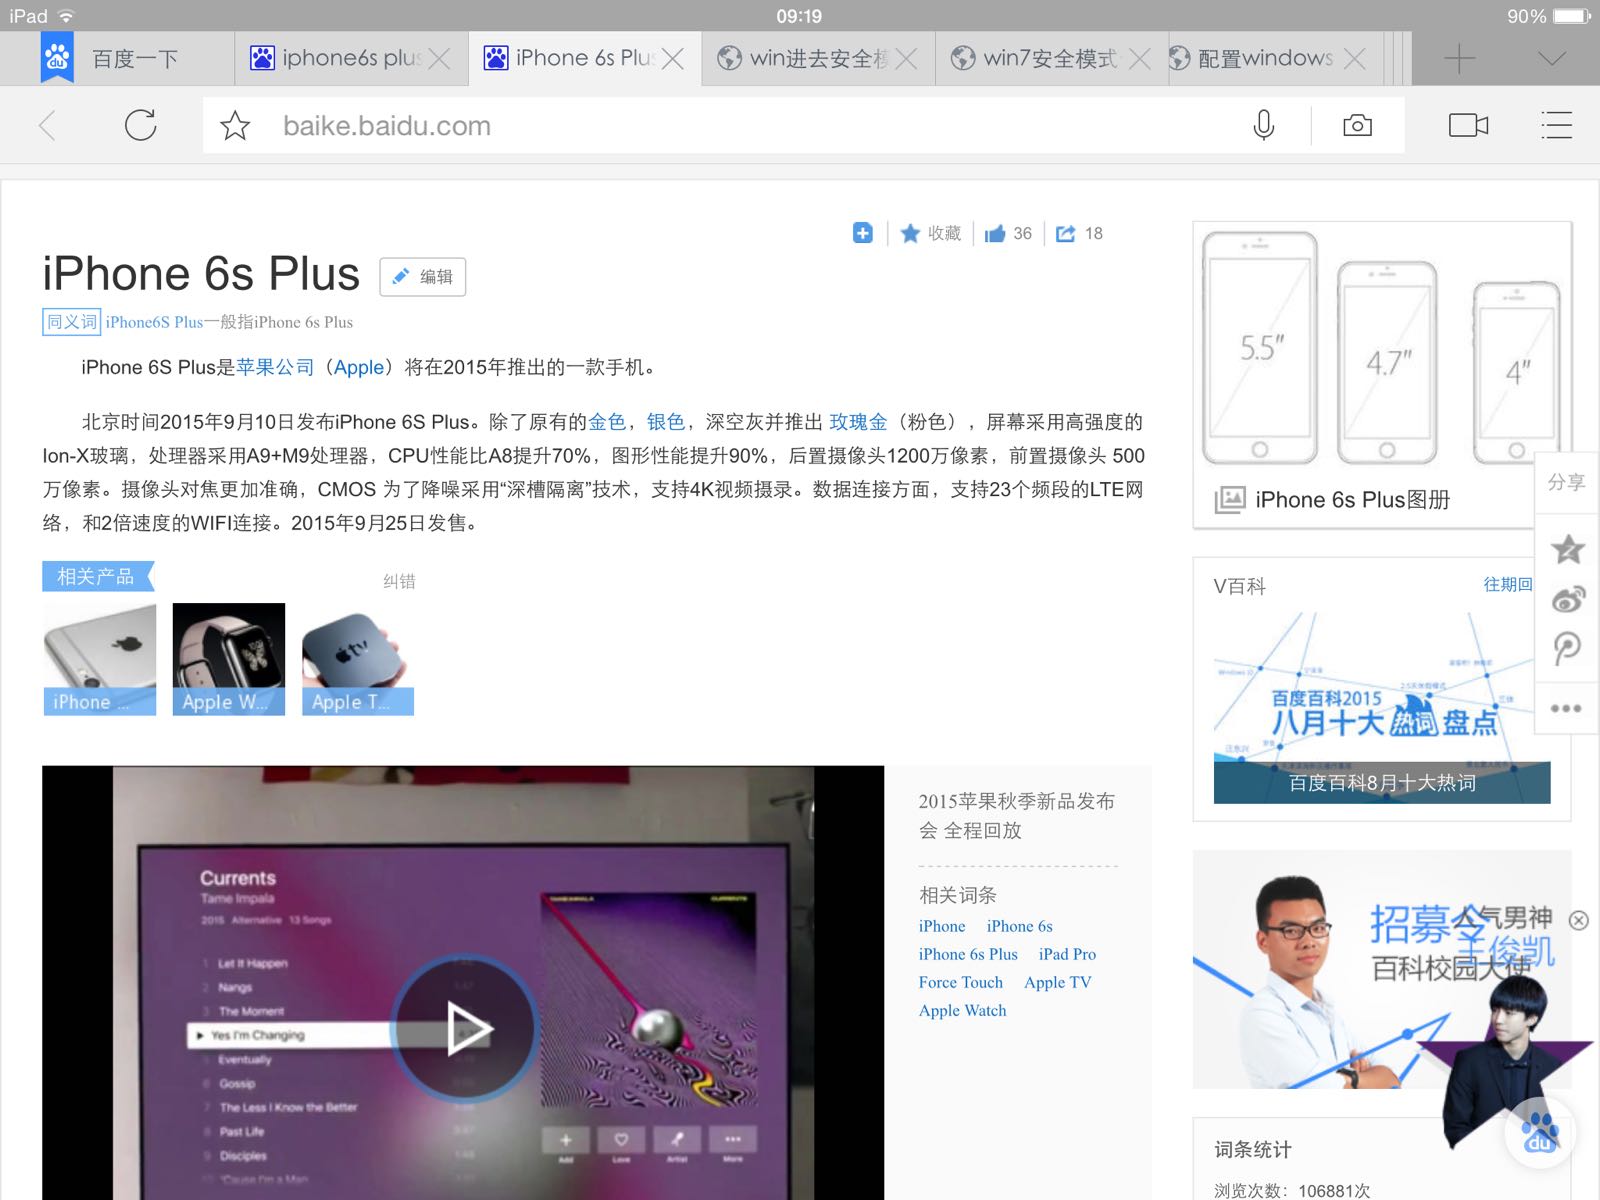Tap the P-shaped share icon in sidebar
The height and width of the screenshot is (1200, 1600).
pyautogui.click(x=1567, y=649)
